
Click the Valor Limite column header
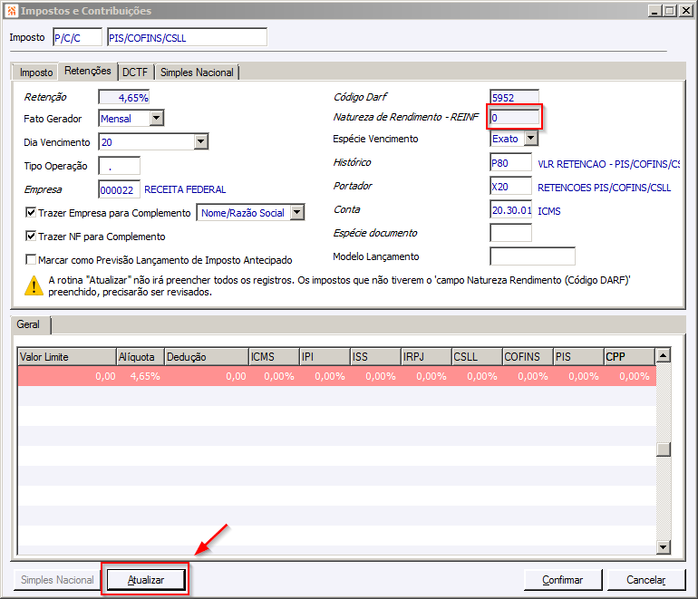tap(67, 357)
